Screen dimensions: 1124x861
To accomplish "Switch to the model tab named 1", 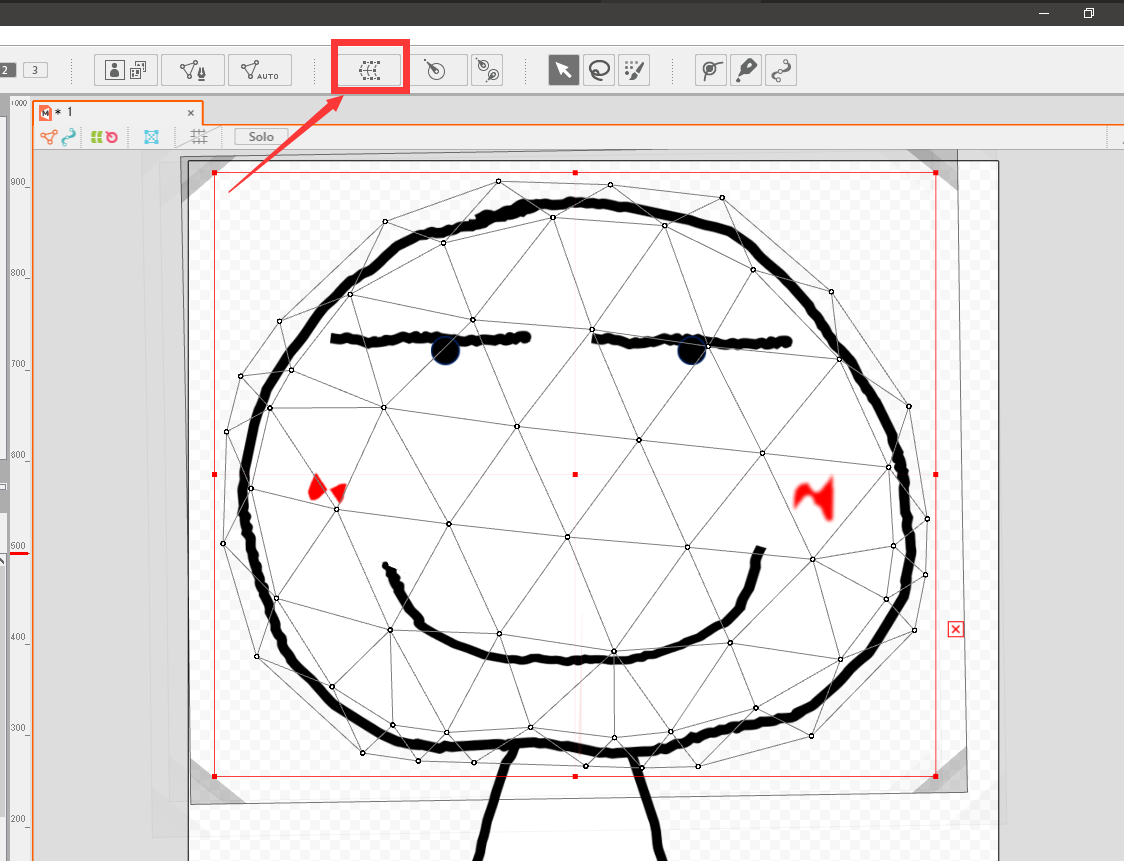I will (x=69, y=112).
